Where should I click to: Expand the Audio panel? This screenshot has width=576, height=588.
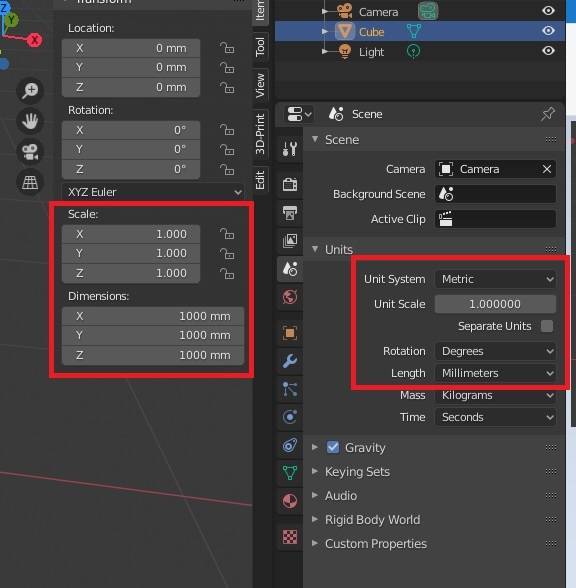(x=340, y=495)
